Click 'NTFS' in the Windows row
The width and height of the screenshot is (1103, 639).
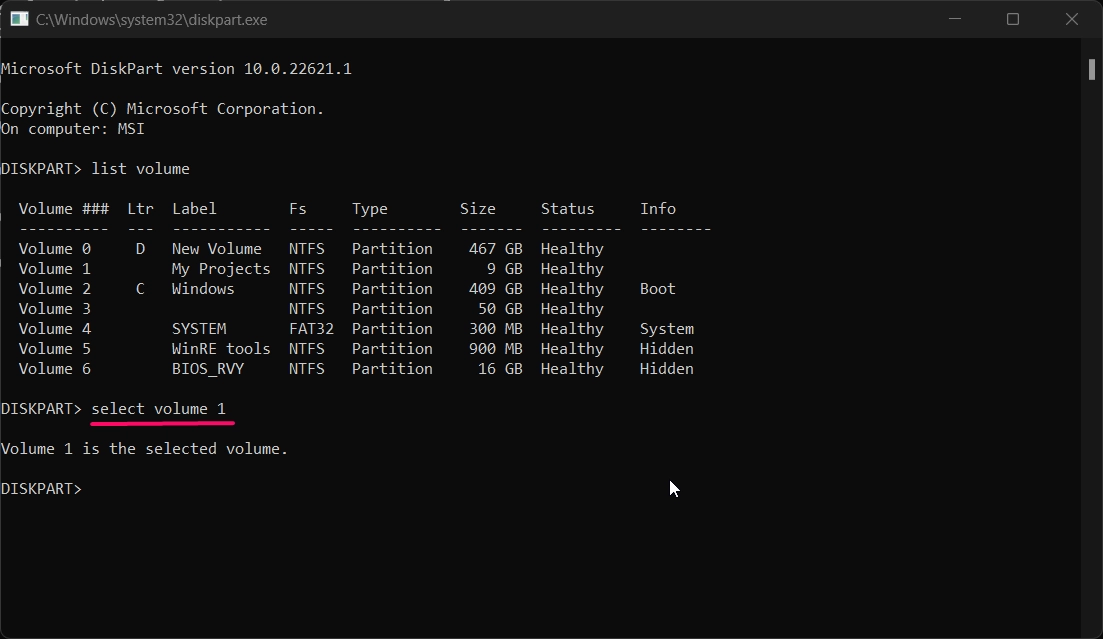[307, 289]
